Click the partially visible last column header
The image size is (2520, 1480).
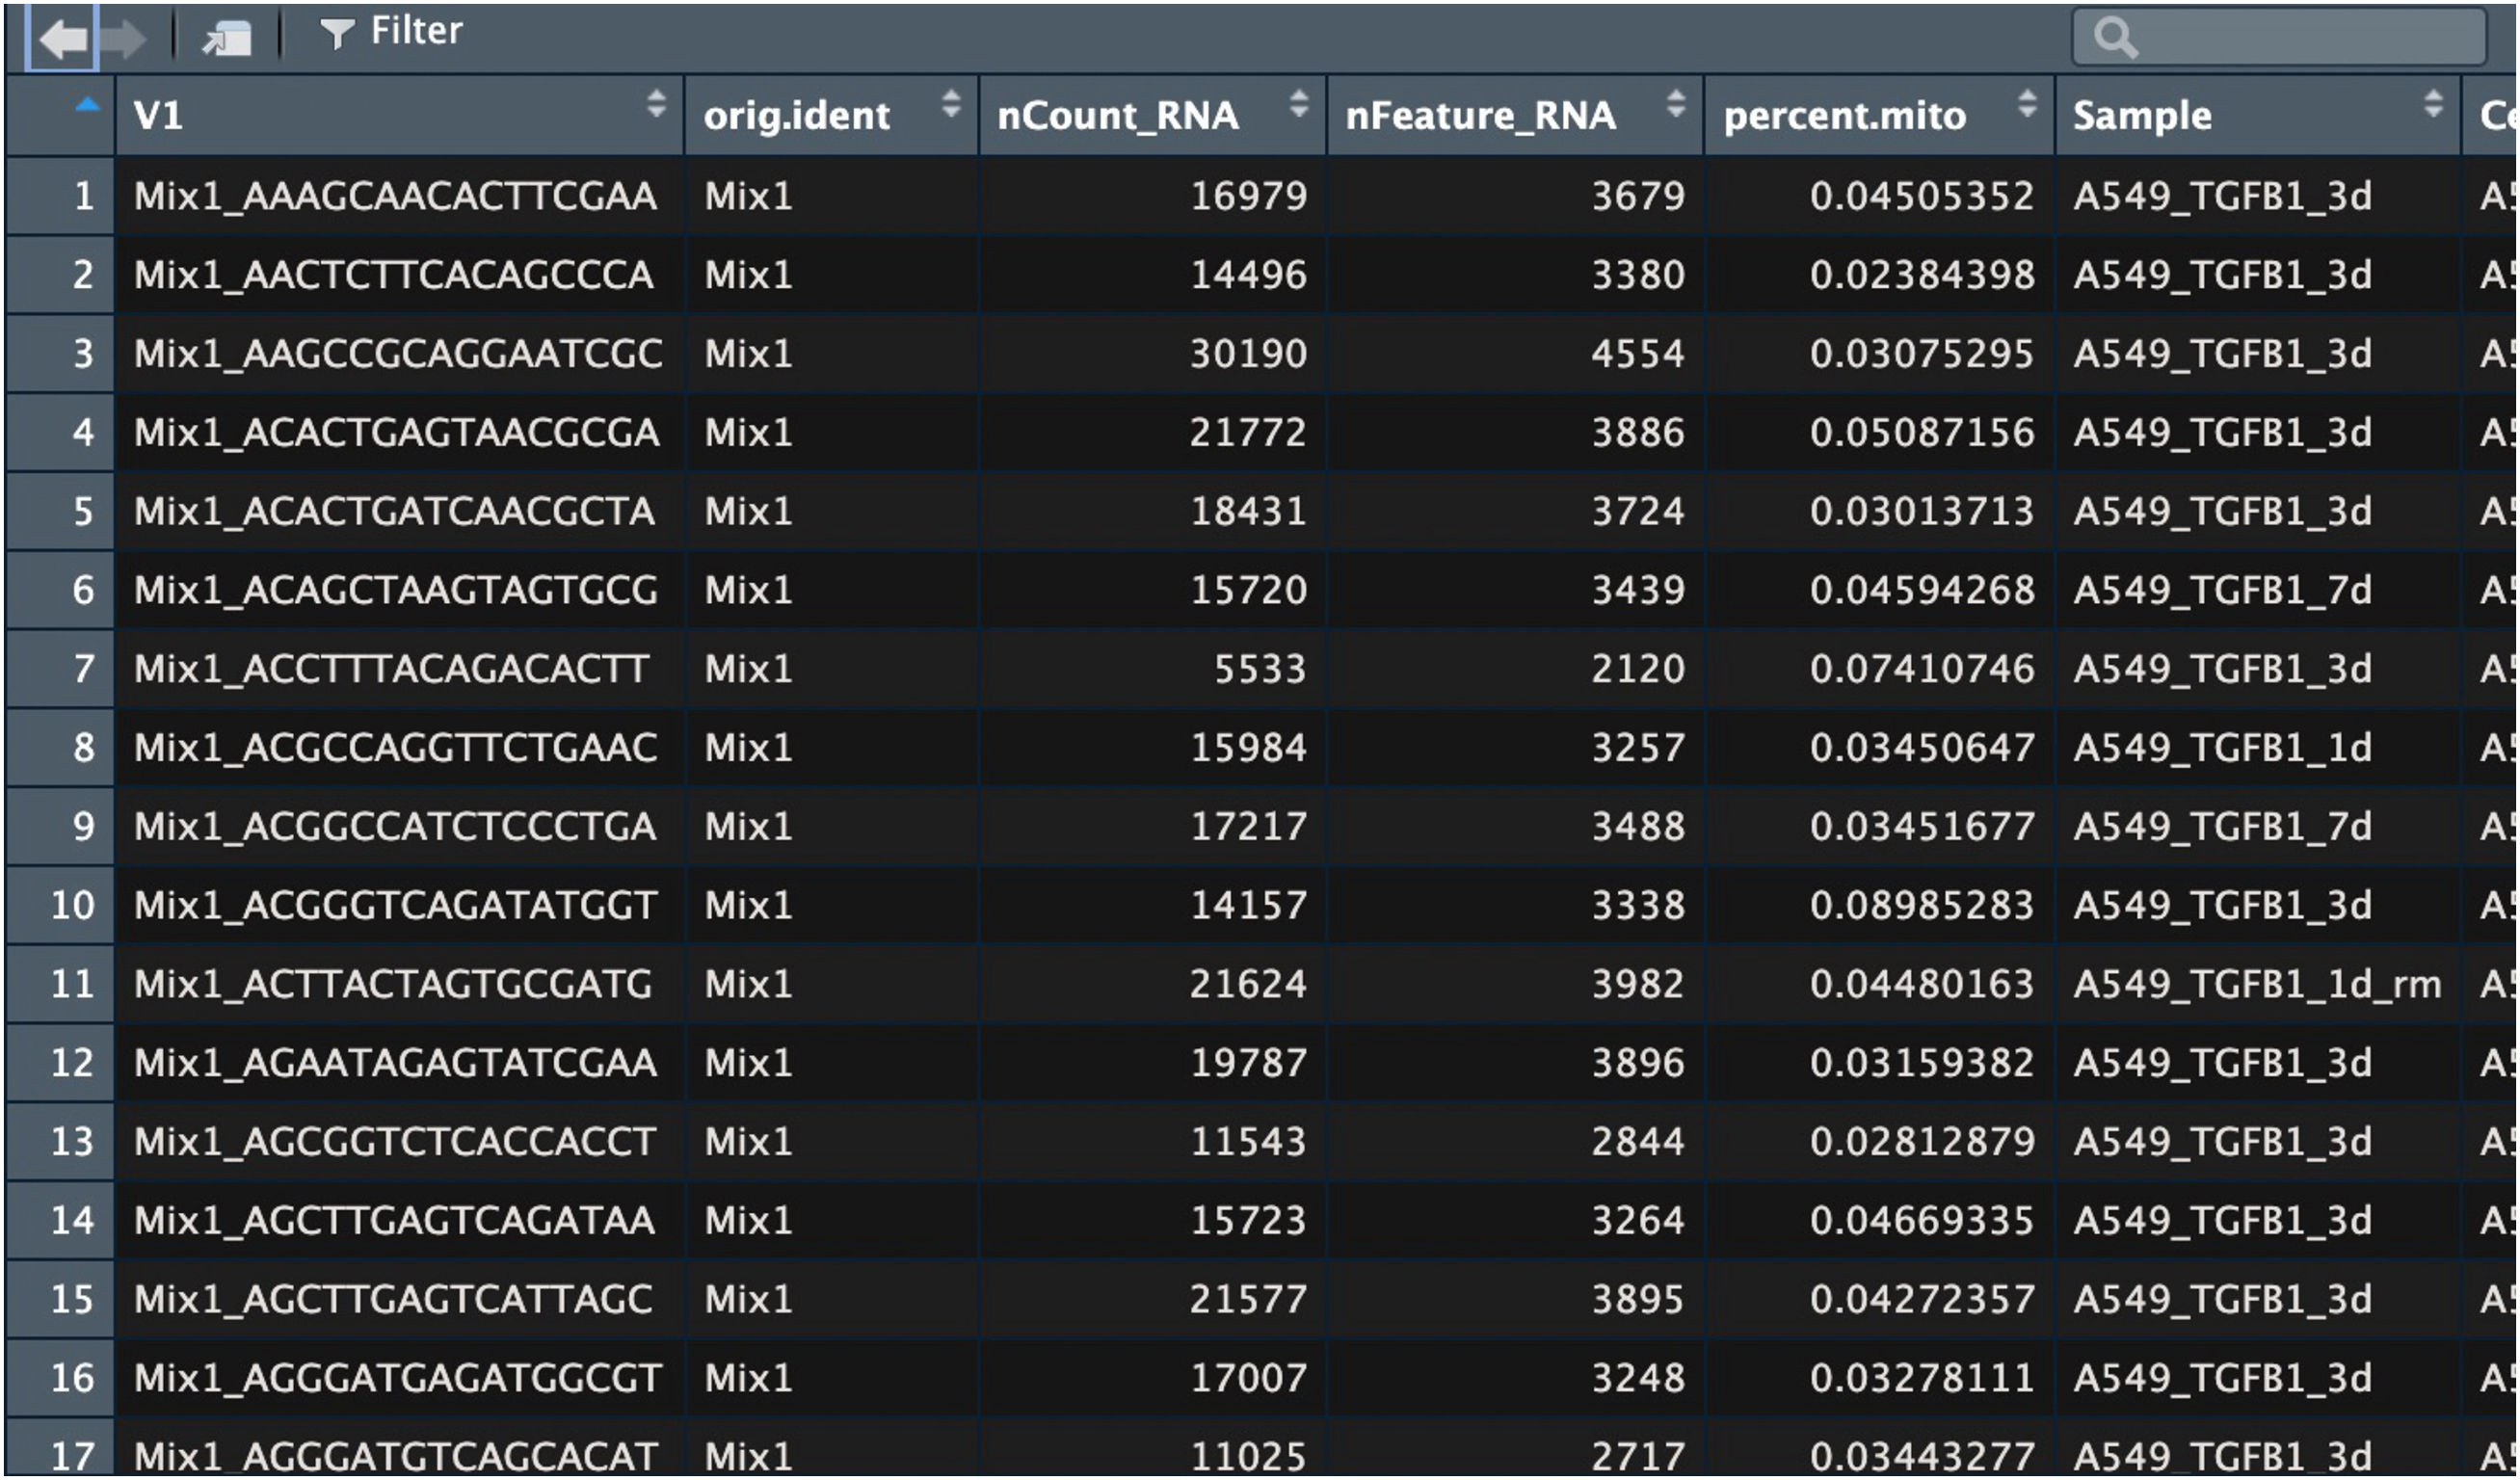click(x=2494, y=116)
